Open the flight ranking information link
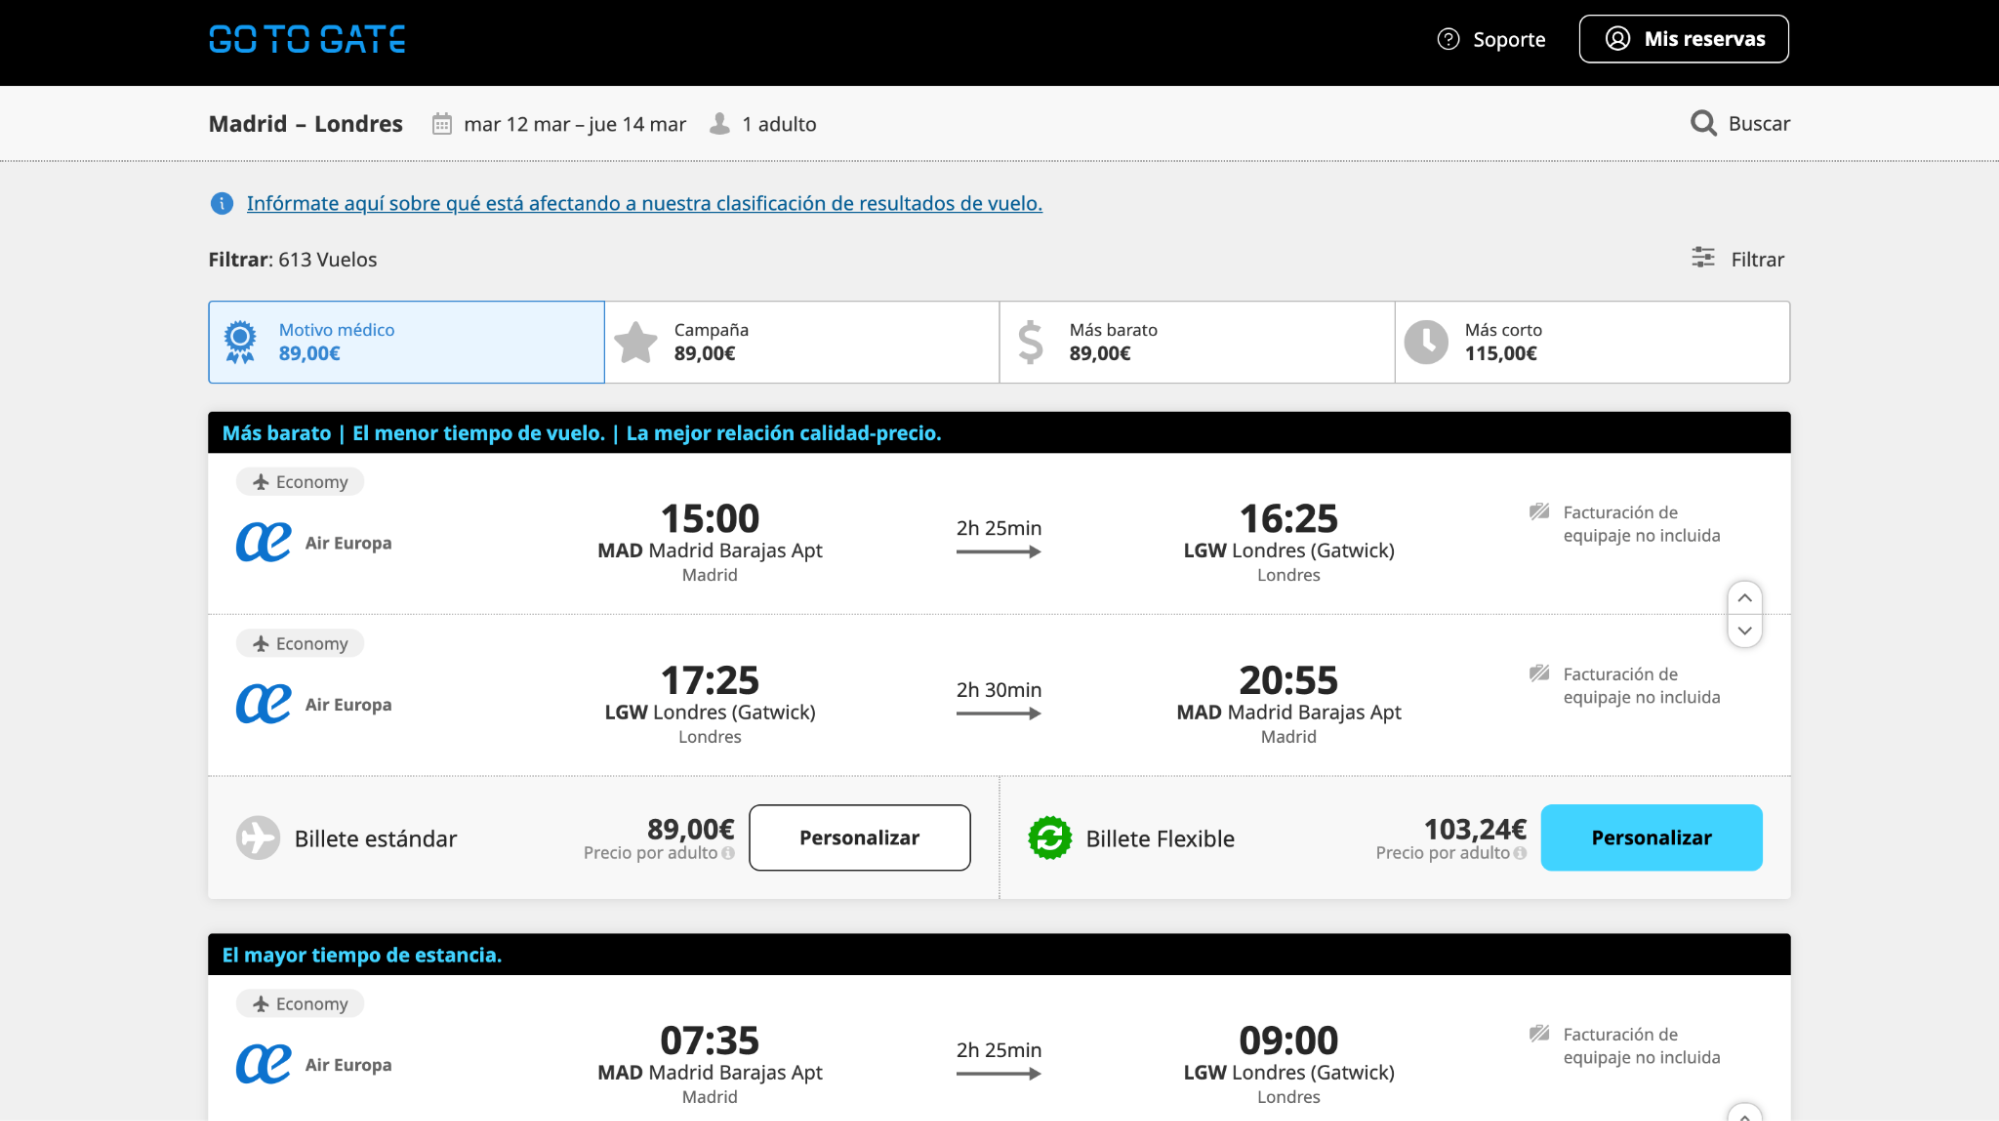The height and width of the screenshot is (1121, 1999). tap(644, 203)
